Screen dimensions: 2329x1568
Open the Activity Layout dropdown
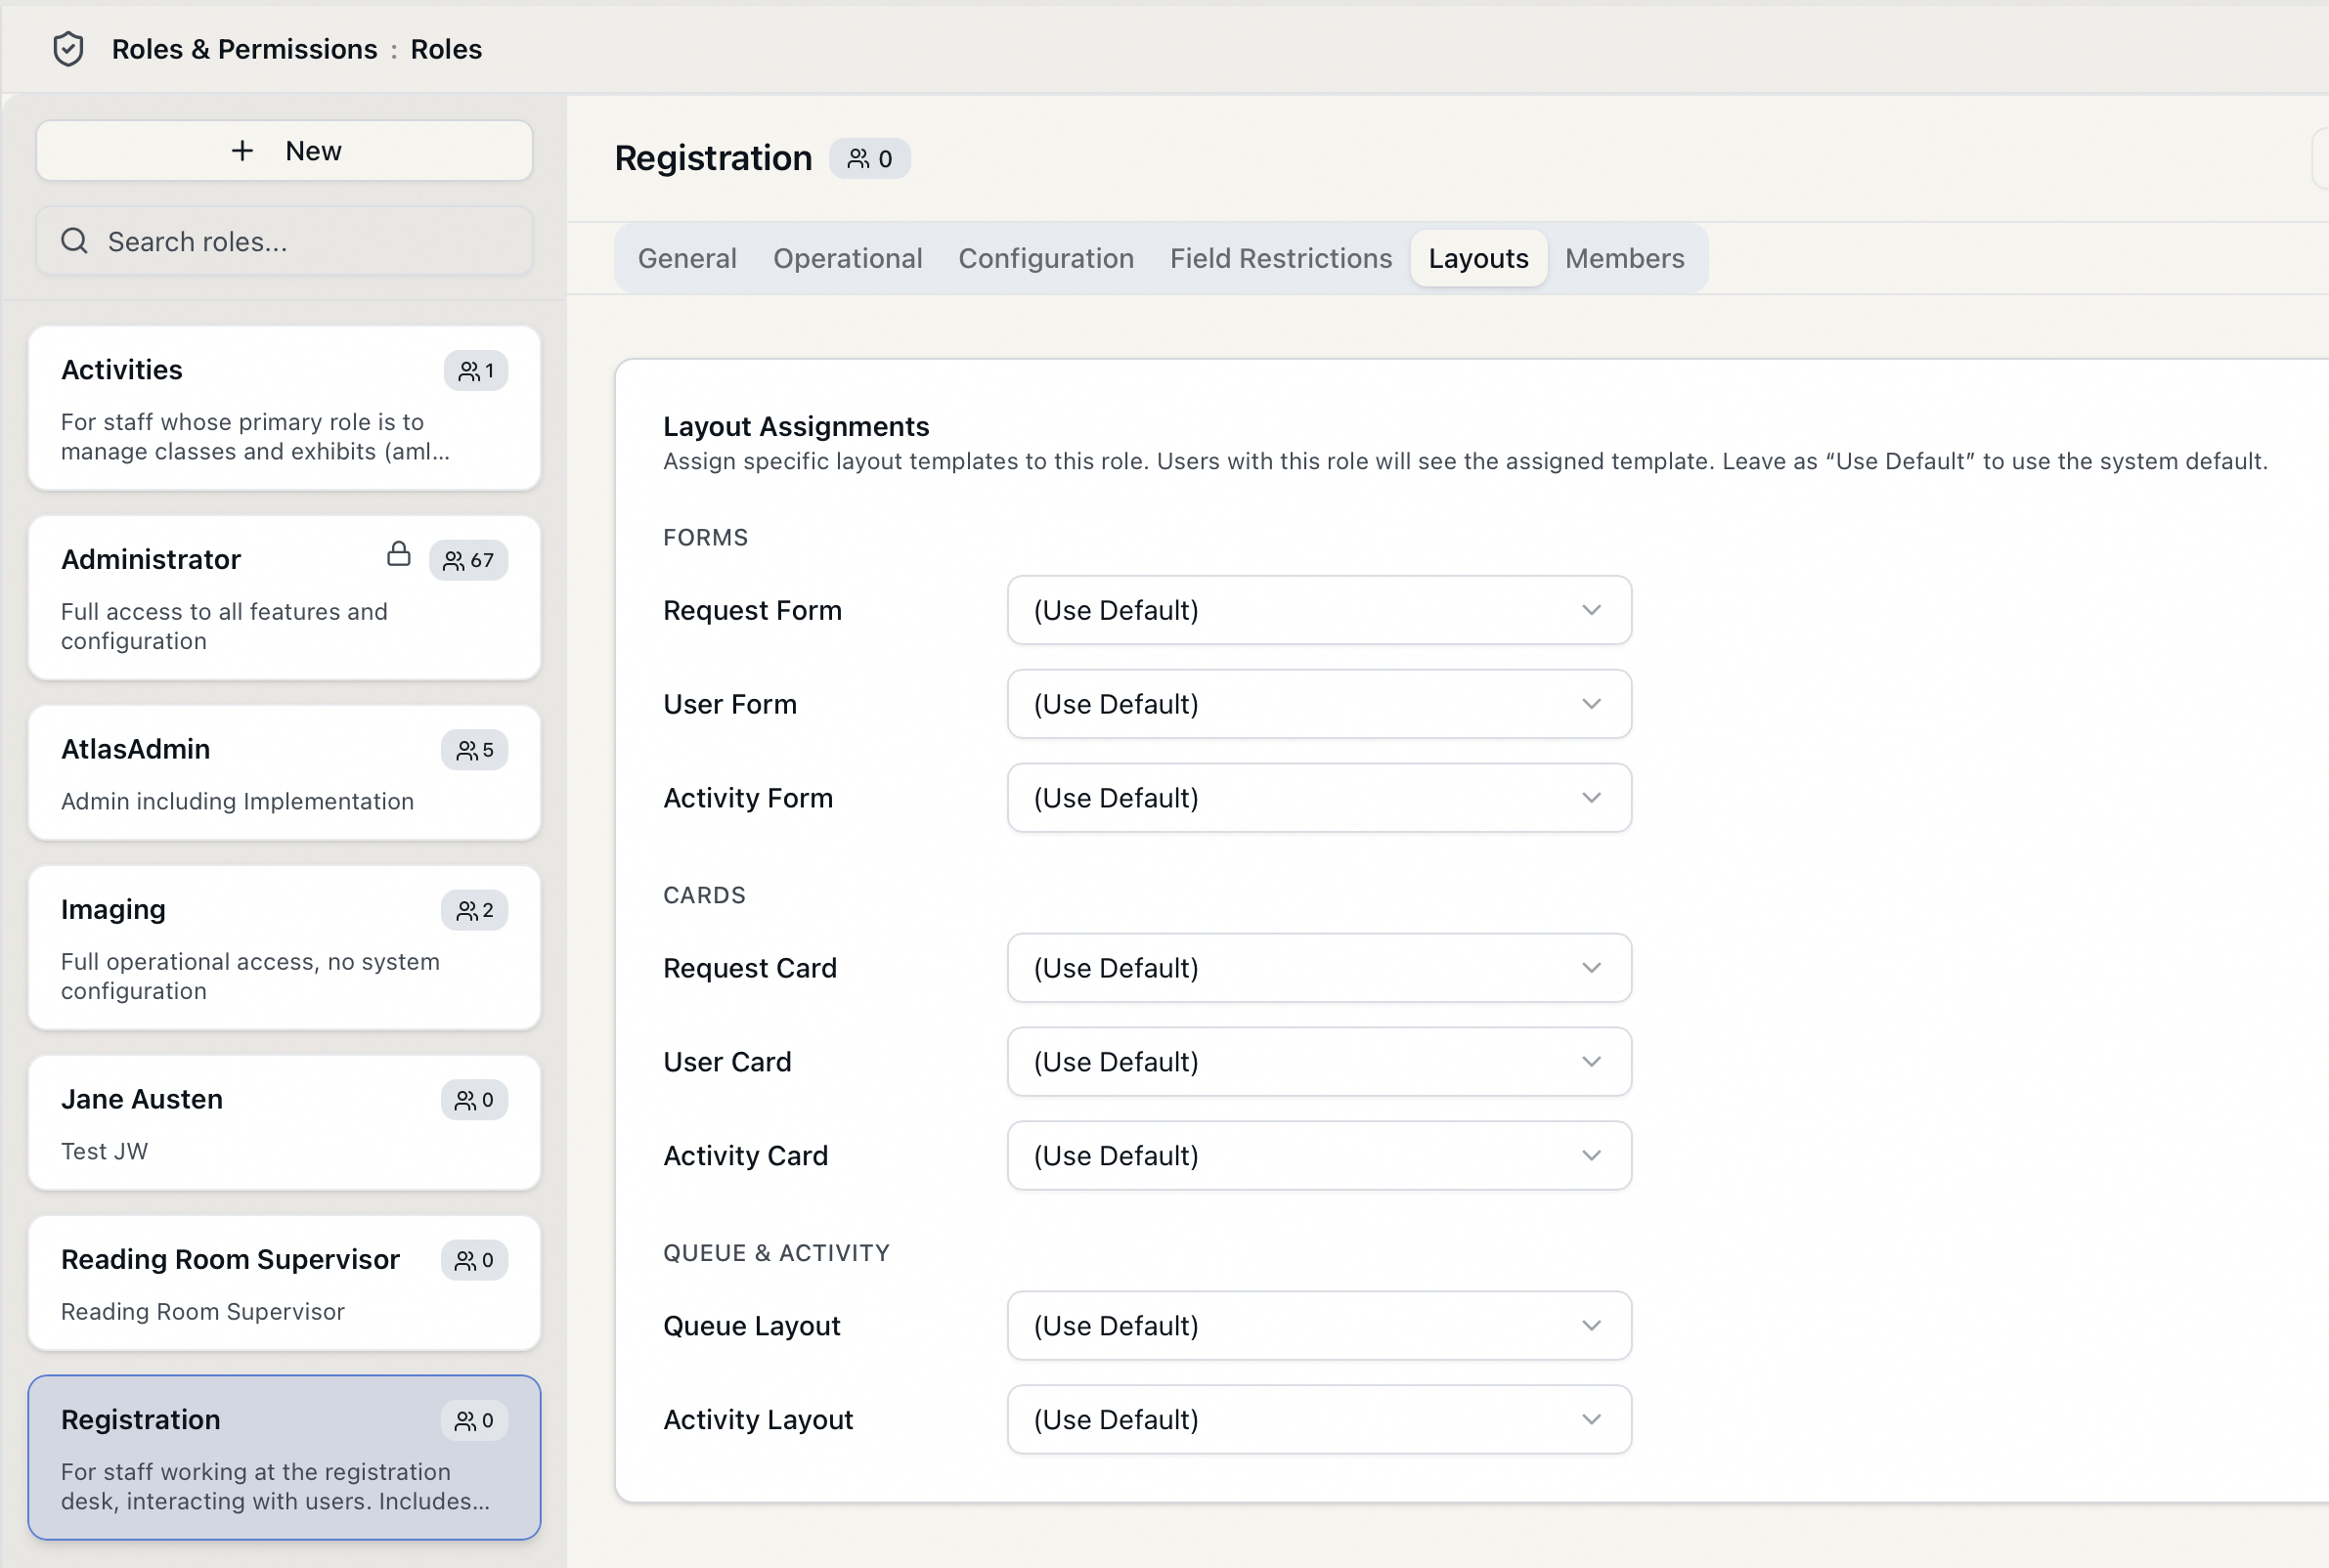point(1319,1420)
